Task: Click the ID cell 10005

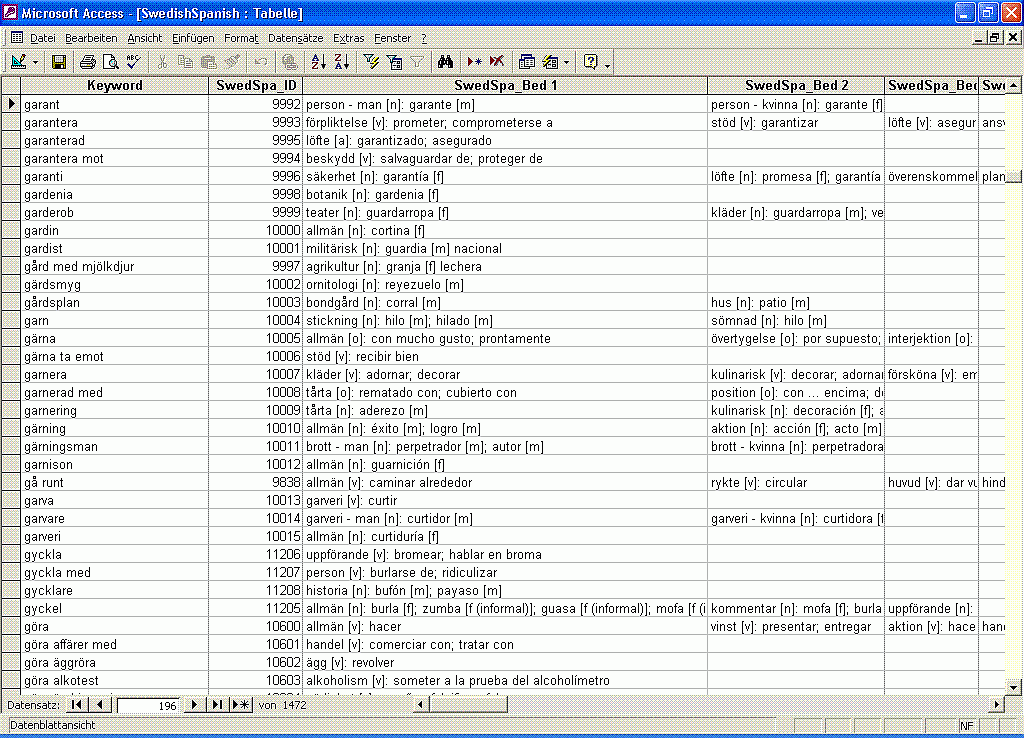Action: 256,338
